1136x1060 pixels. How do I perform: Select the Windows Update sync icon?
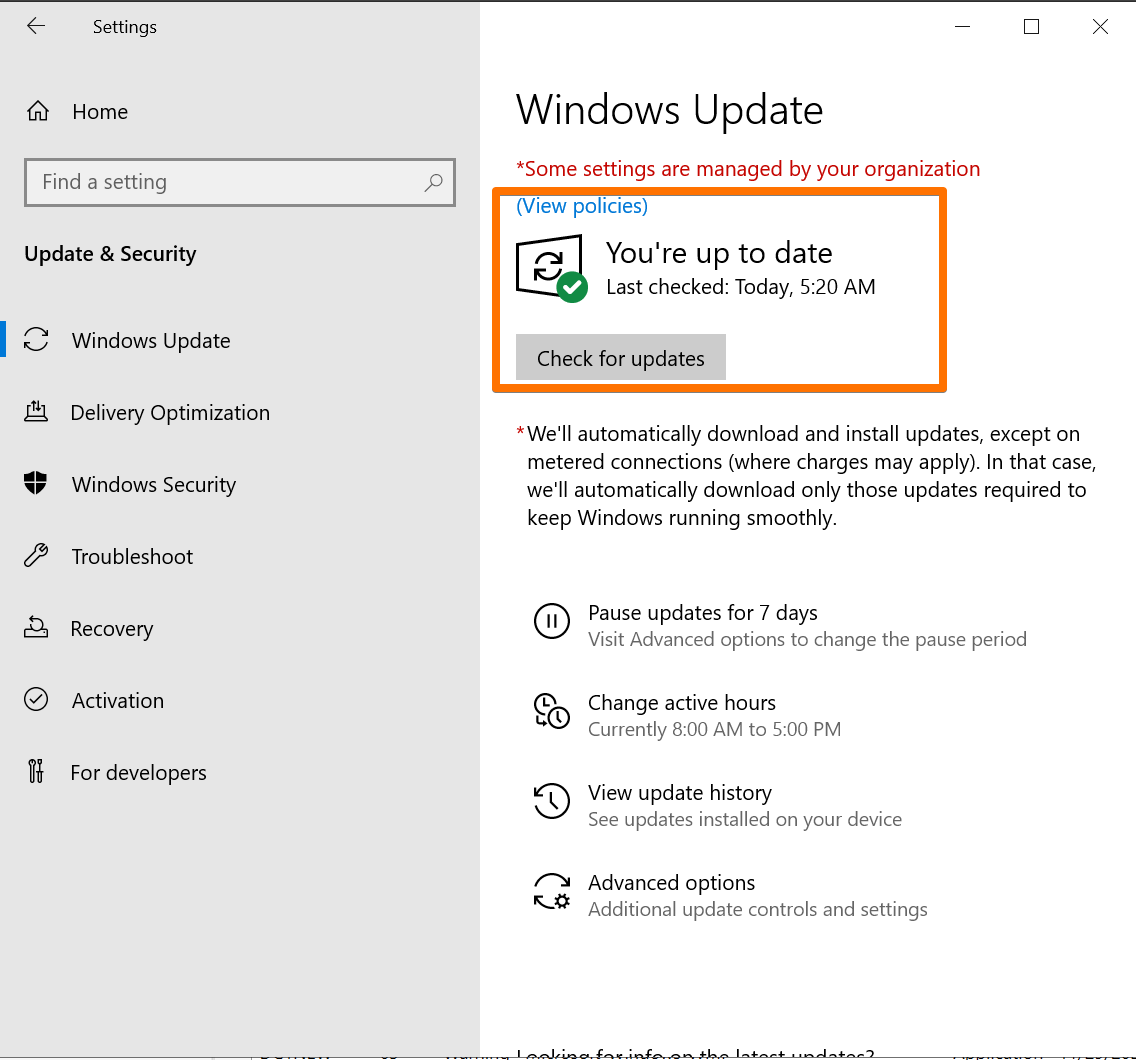[x=37, y=340]
